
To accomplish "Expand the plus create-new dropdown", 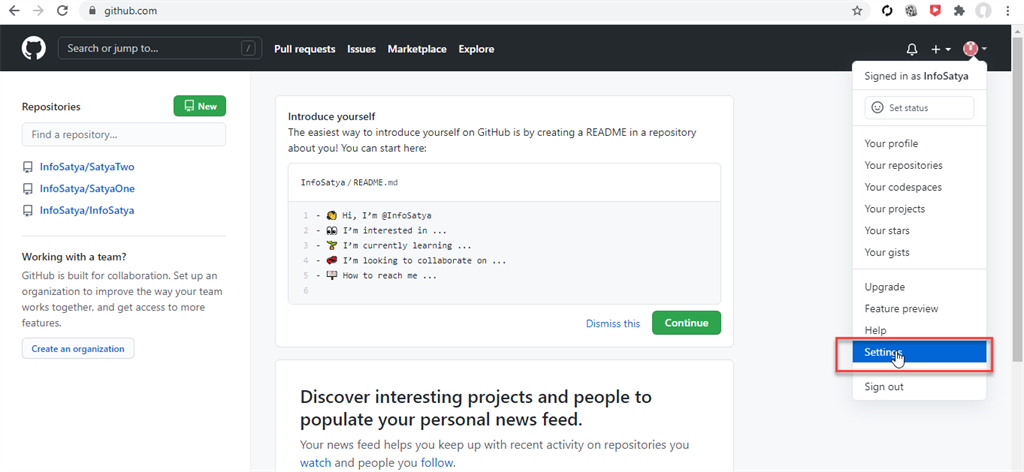I will click(941, 49).
